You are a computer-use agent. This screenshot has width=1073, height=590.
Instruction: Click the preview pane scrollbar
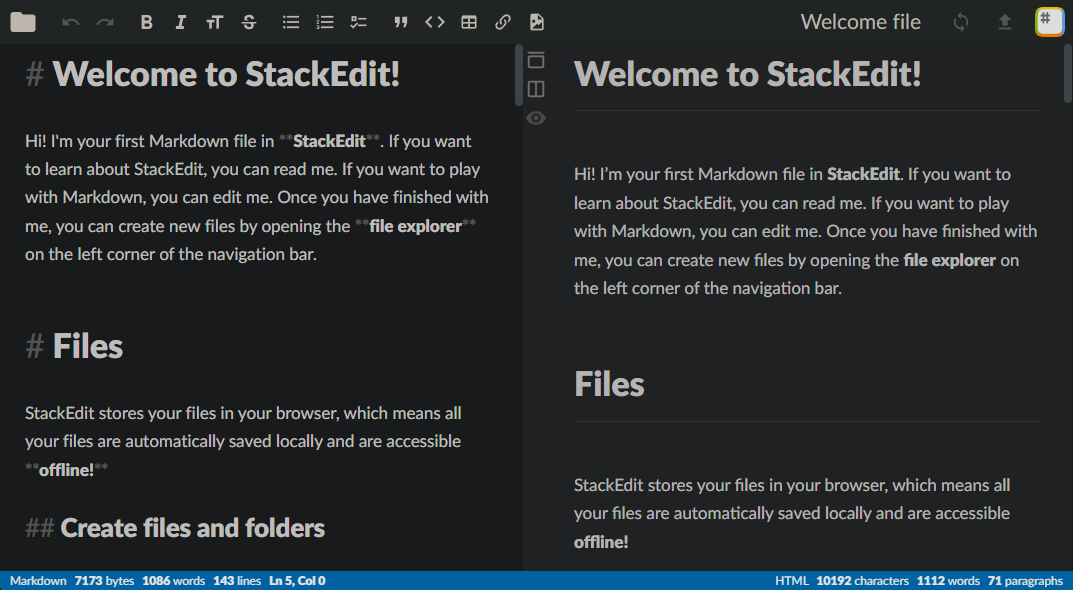(1068, 74)
